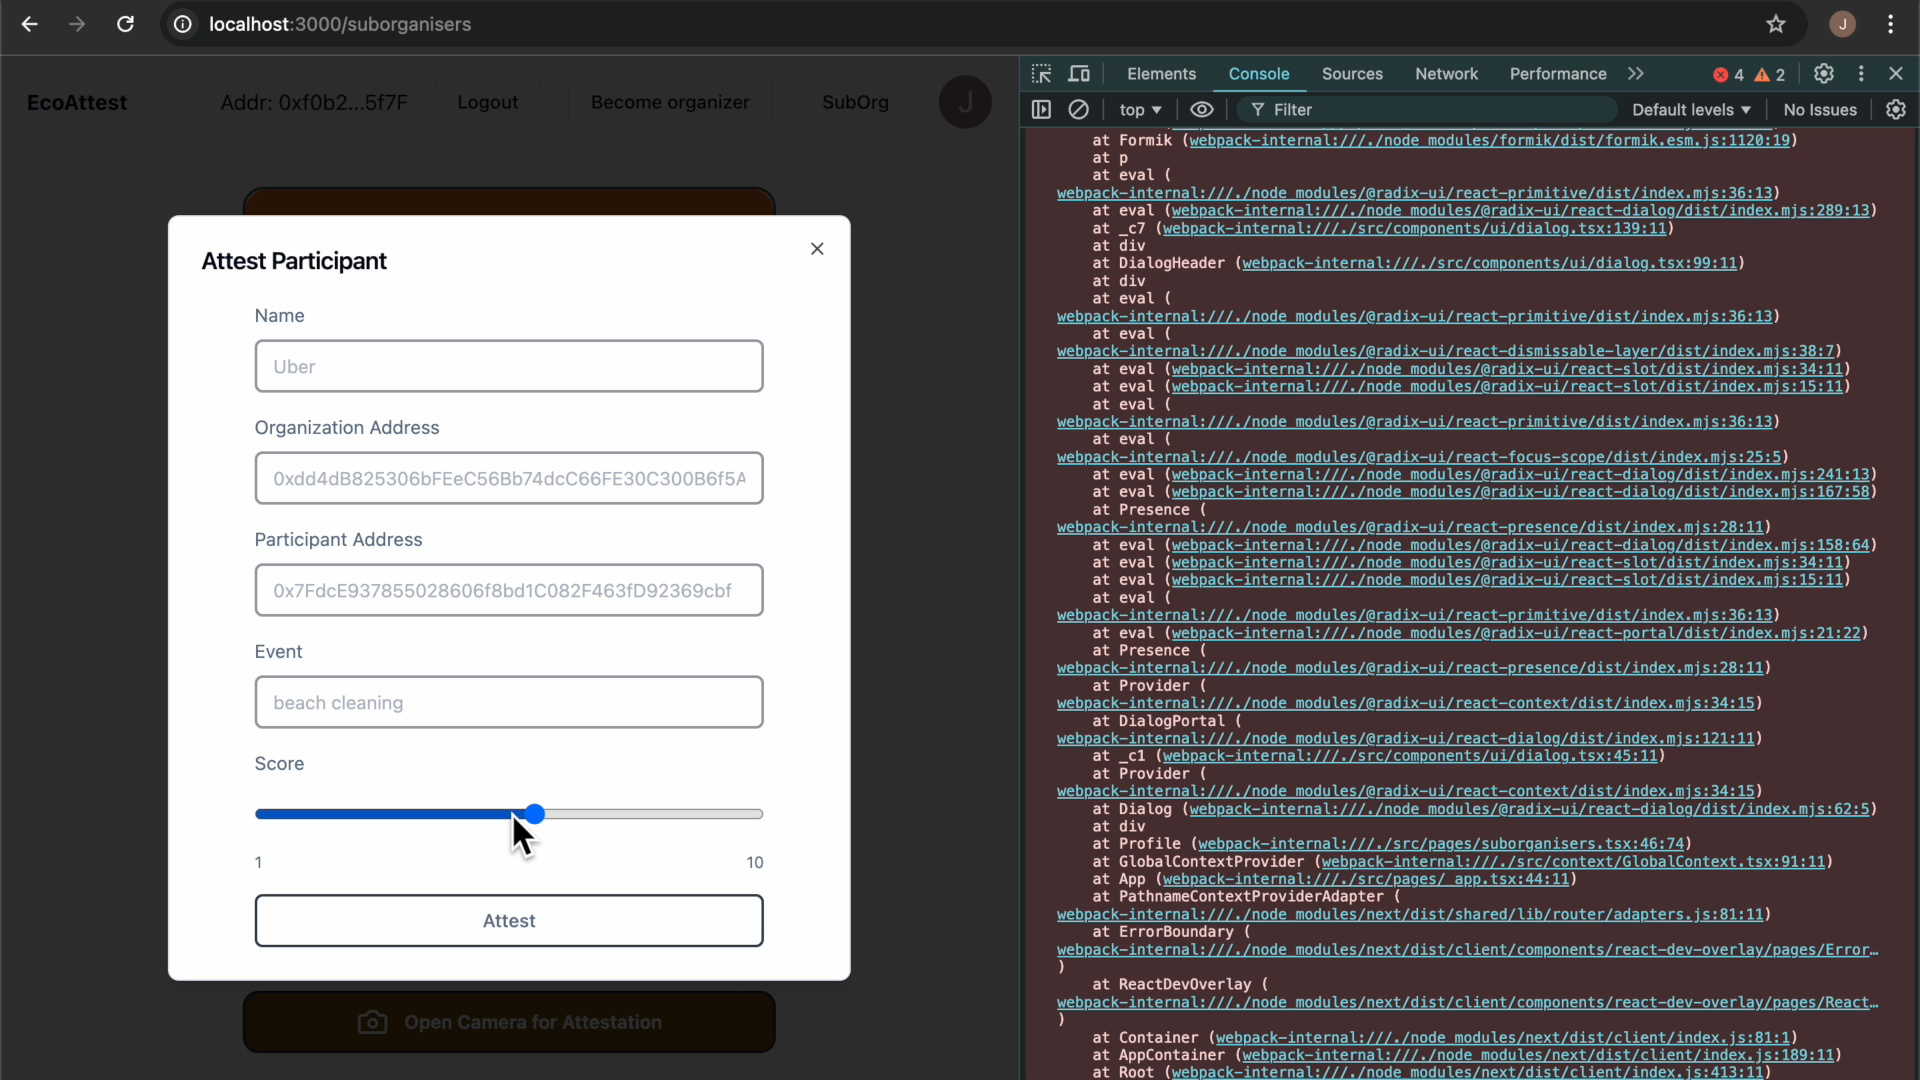Click the Organization Address input field
This screenshot has height=1080, width=1920.
(x=509, y=478)
